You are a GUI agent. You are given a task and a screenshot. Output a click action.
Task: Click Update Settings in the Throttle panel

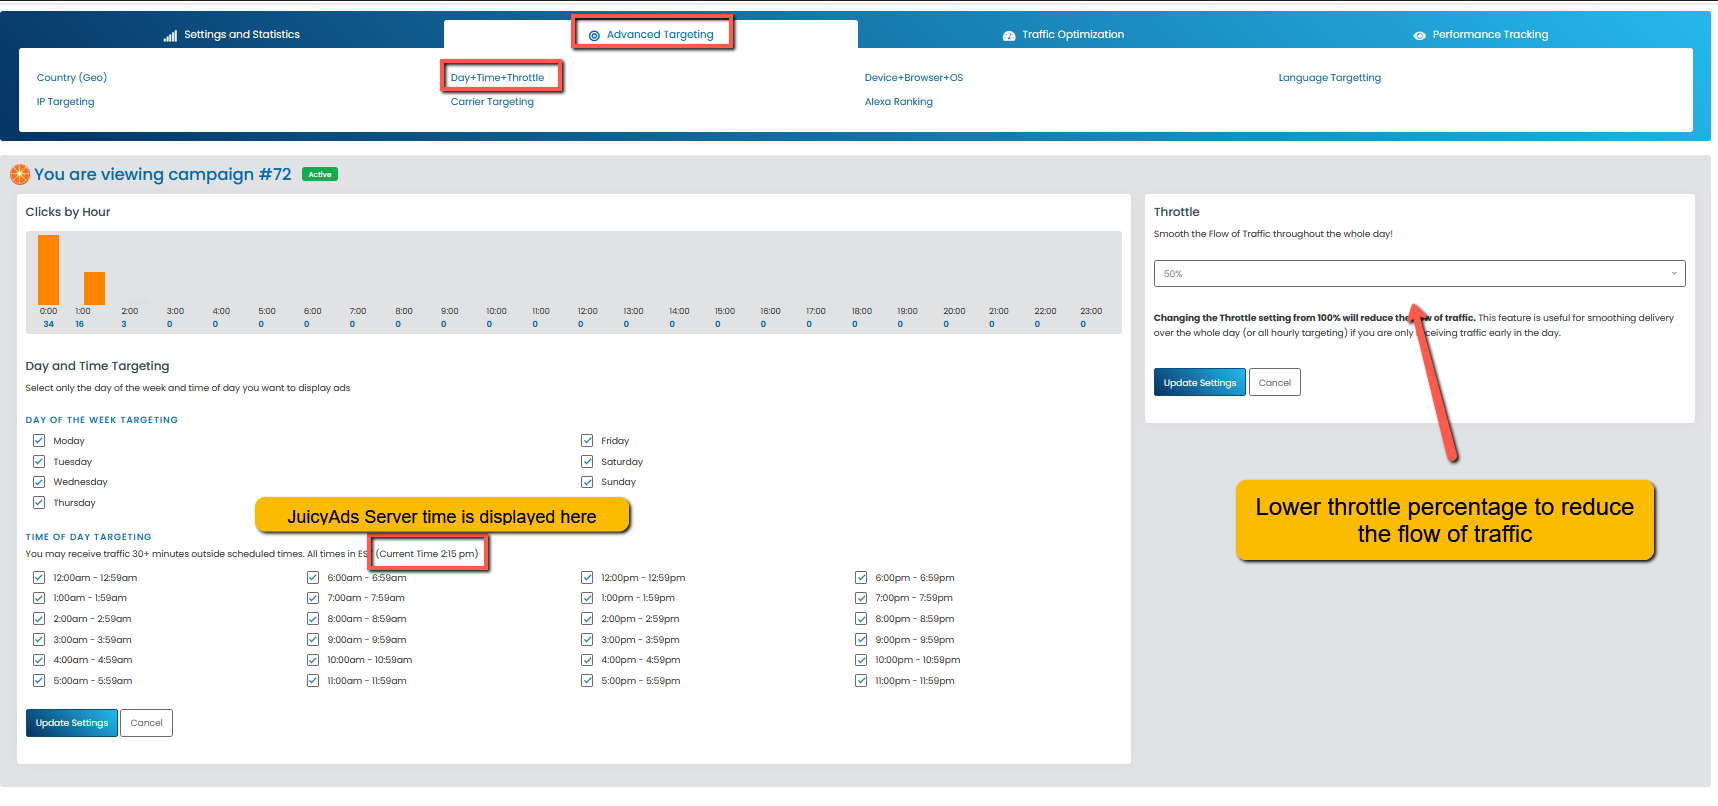point(1200,383)
